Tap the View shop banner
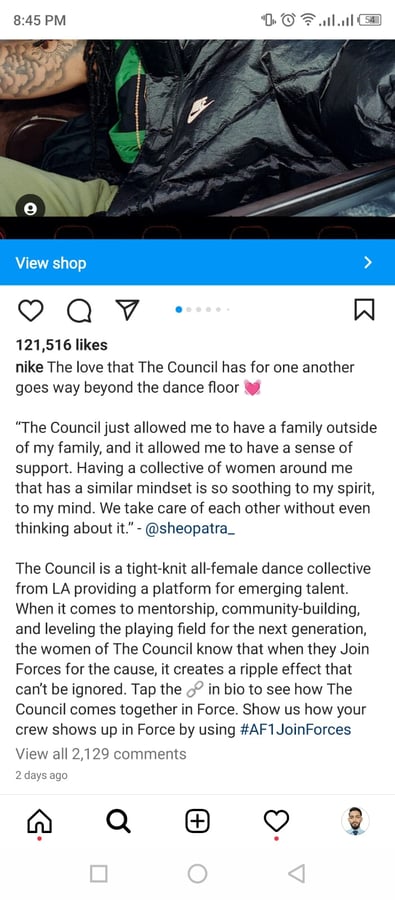 [x=198, y=262]
